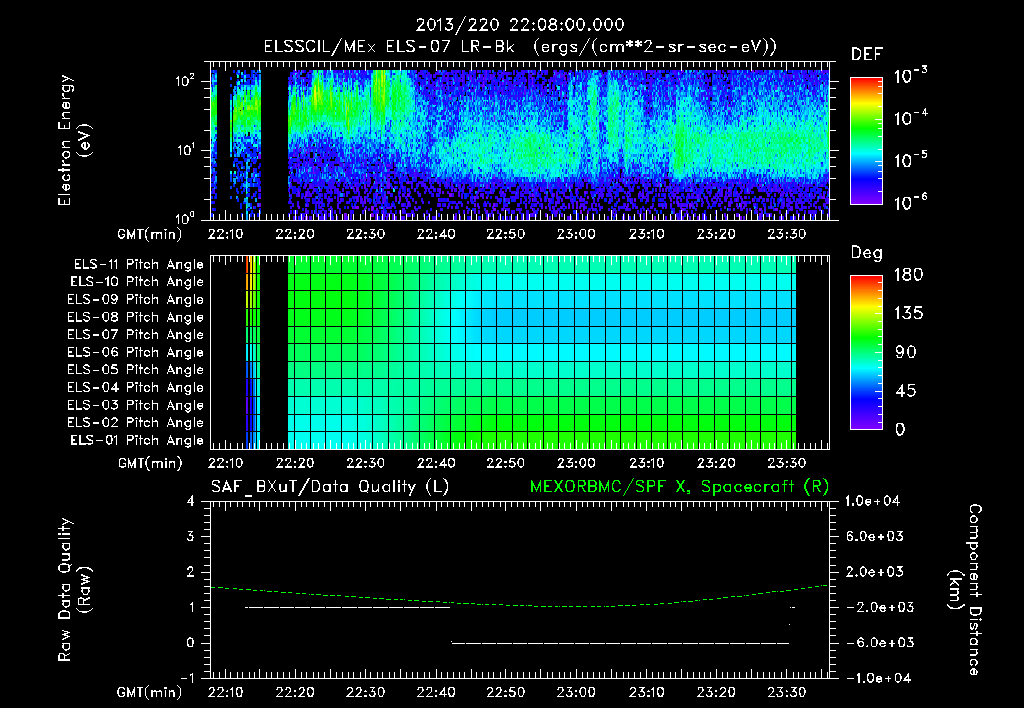
Task: Click the Deg pitch angle color bar
Action: coord(867,353)
